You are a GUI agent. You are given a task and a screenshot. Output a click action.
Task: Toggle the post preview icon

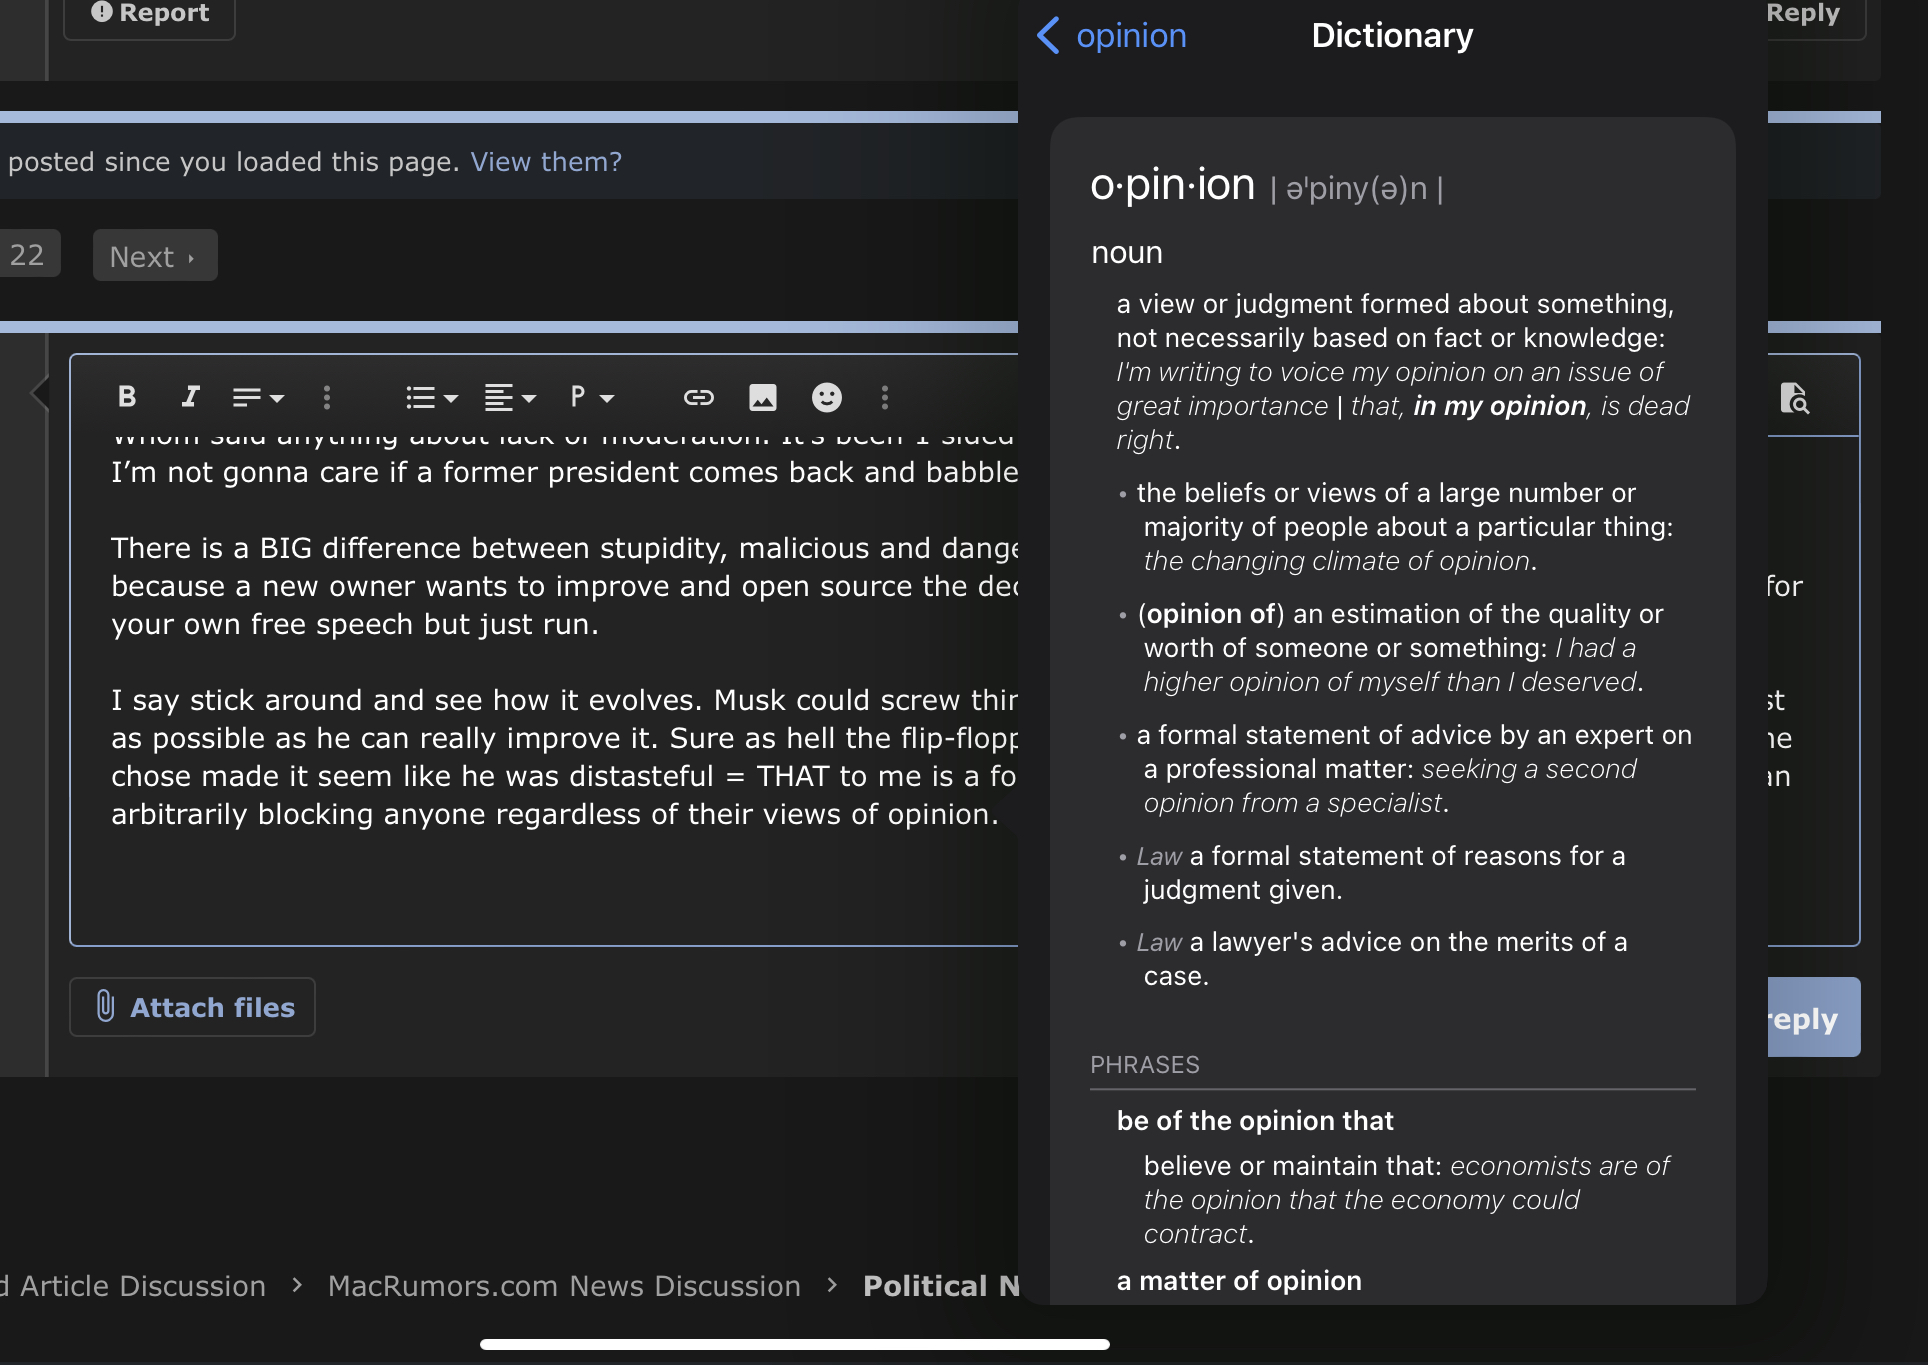click(1794, 398)
